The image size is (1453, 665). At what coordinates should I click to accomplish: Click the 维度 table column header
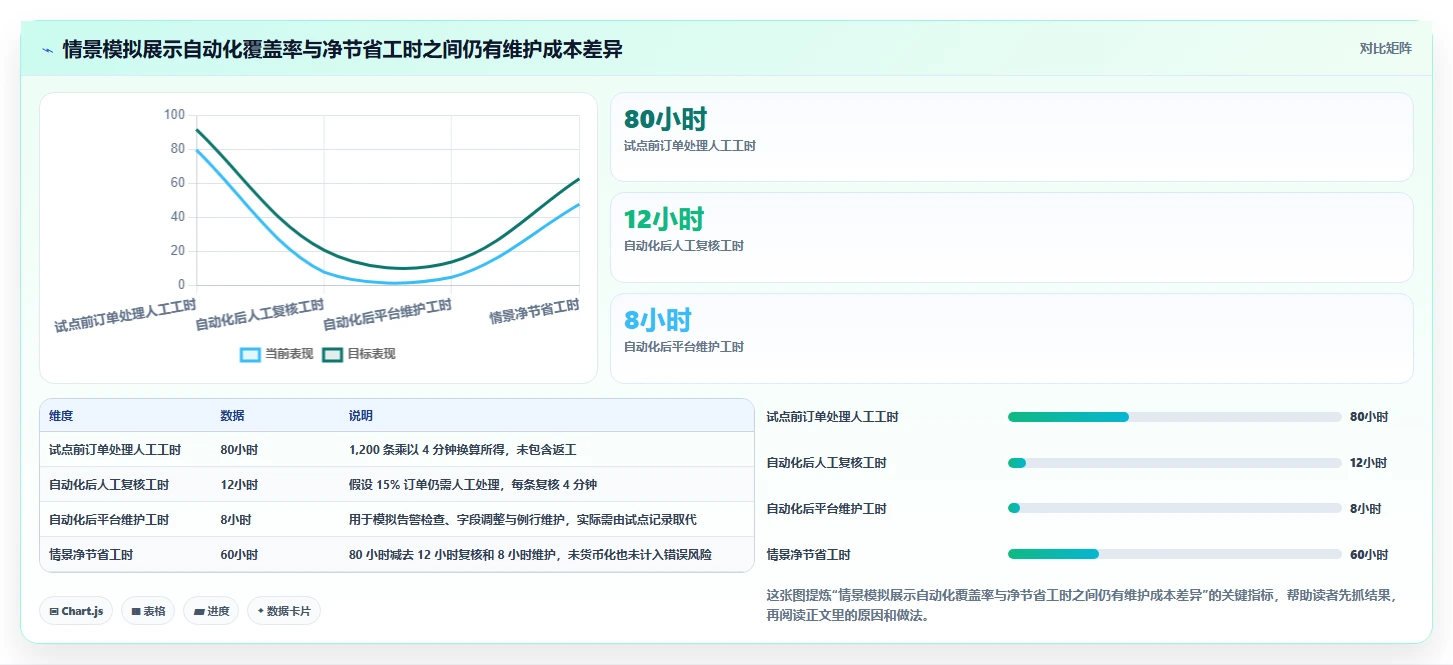tap(61, 416)
